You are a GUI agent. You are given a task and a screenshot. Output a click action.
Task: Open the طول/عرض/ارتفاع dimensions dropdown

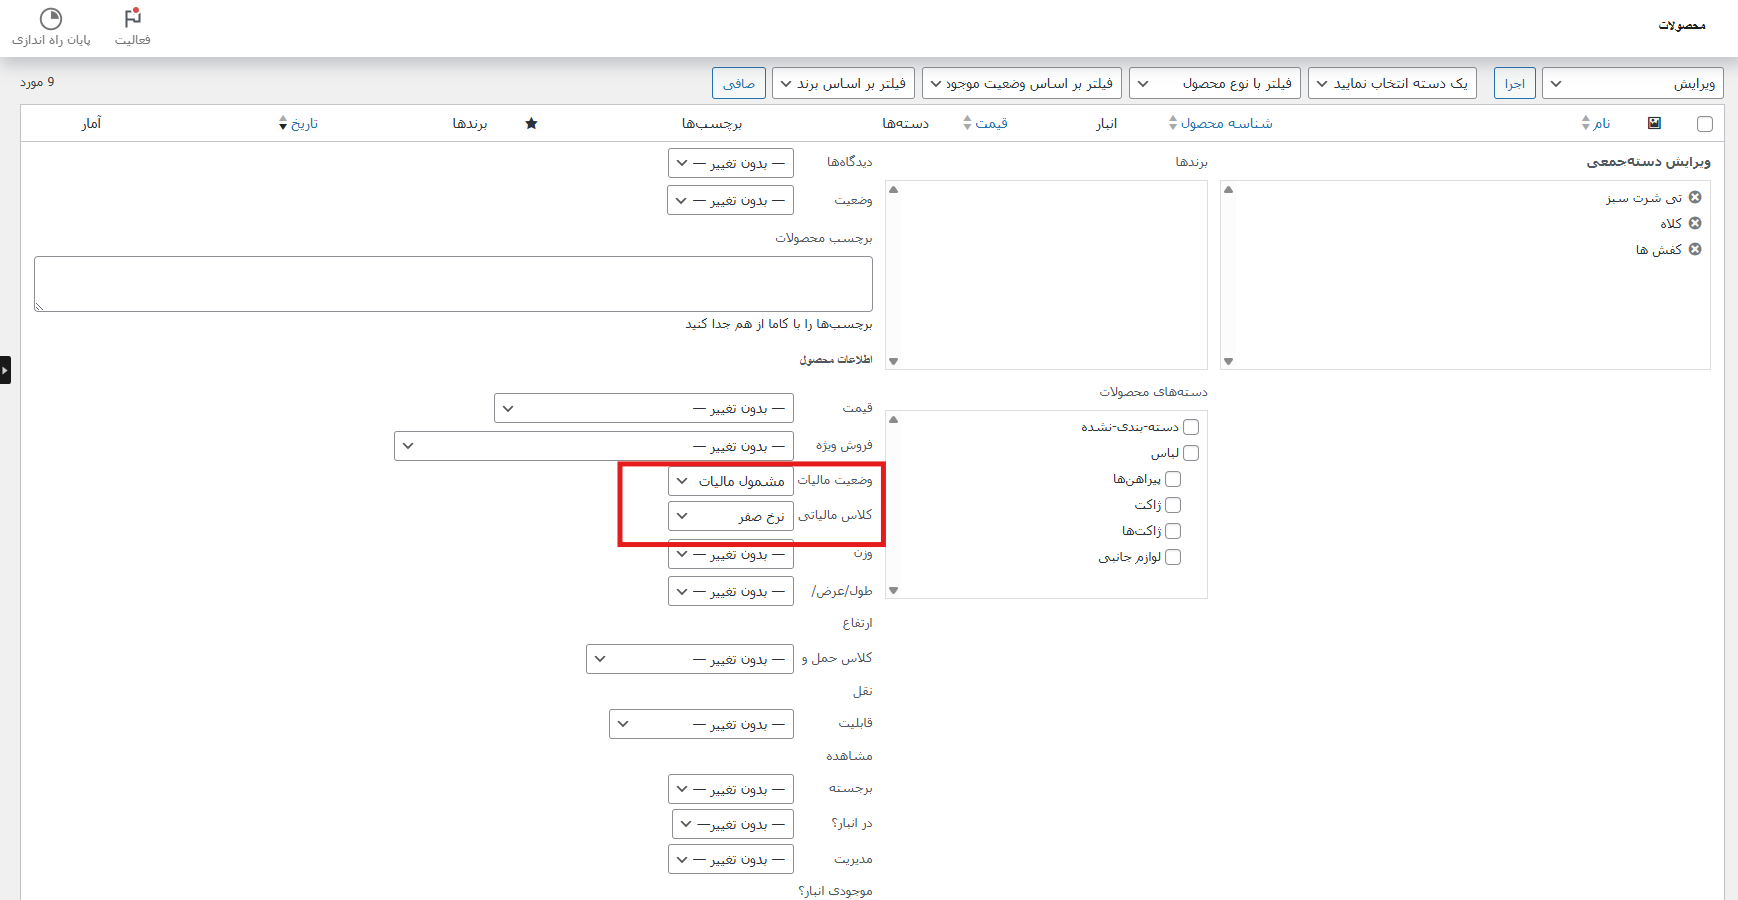click(731, 591)
